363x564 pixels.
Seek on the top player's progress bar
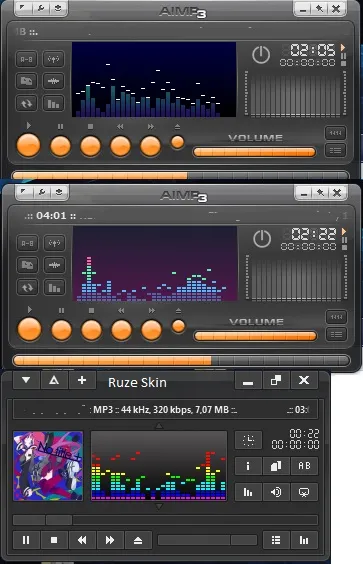pos(180,176)
